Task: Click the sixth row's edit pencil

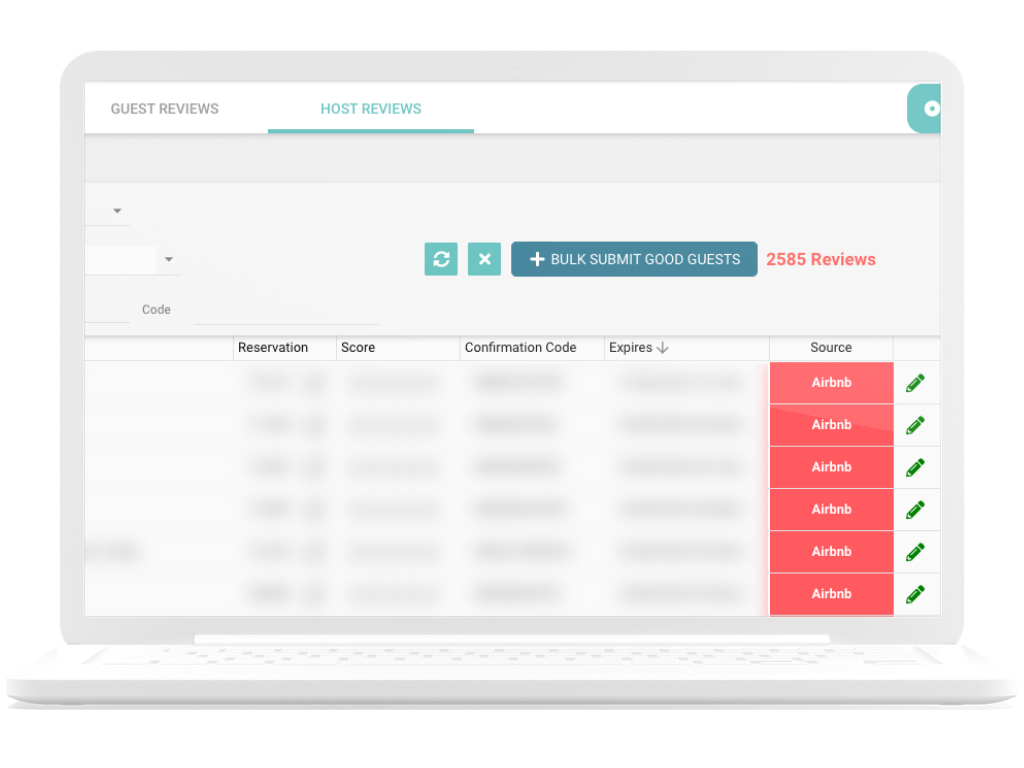Action: 916,594
